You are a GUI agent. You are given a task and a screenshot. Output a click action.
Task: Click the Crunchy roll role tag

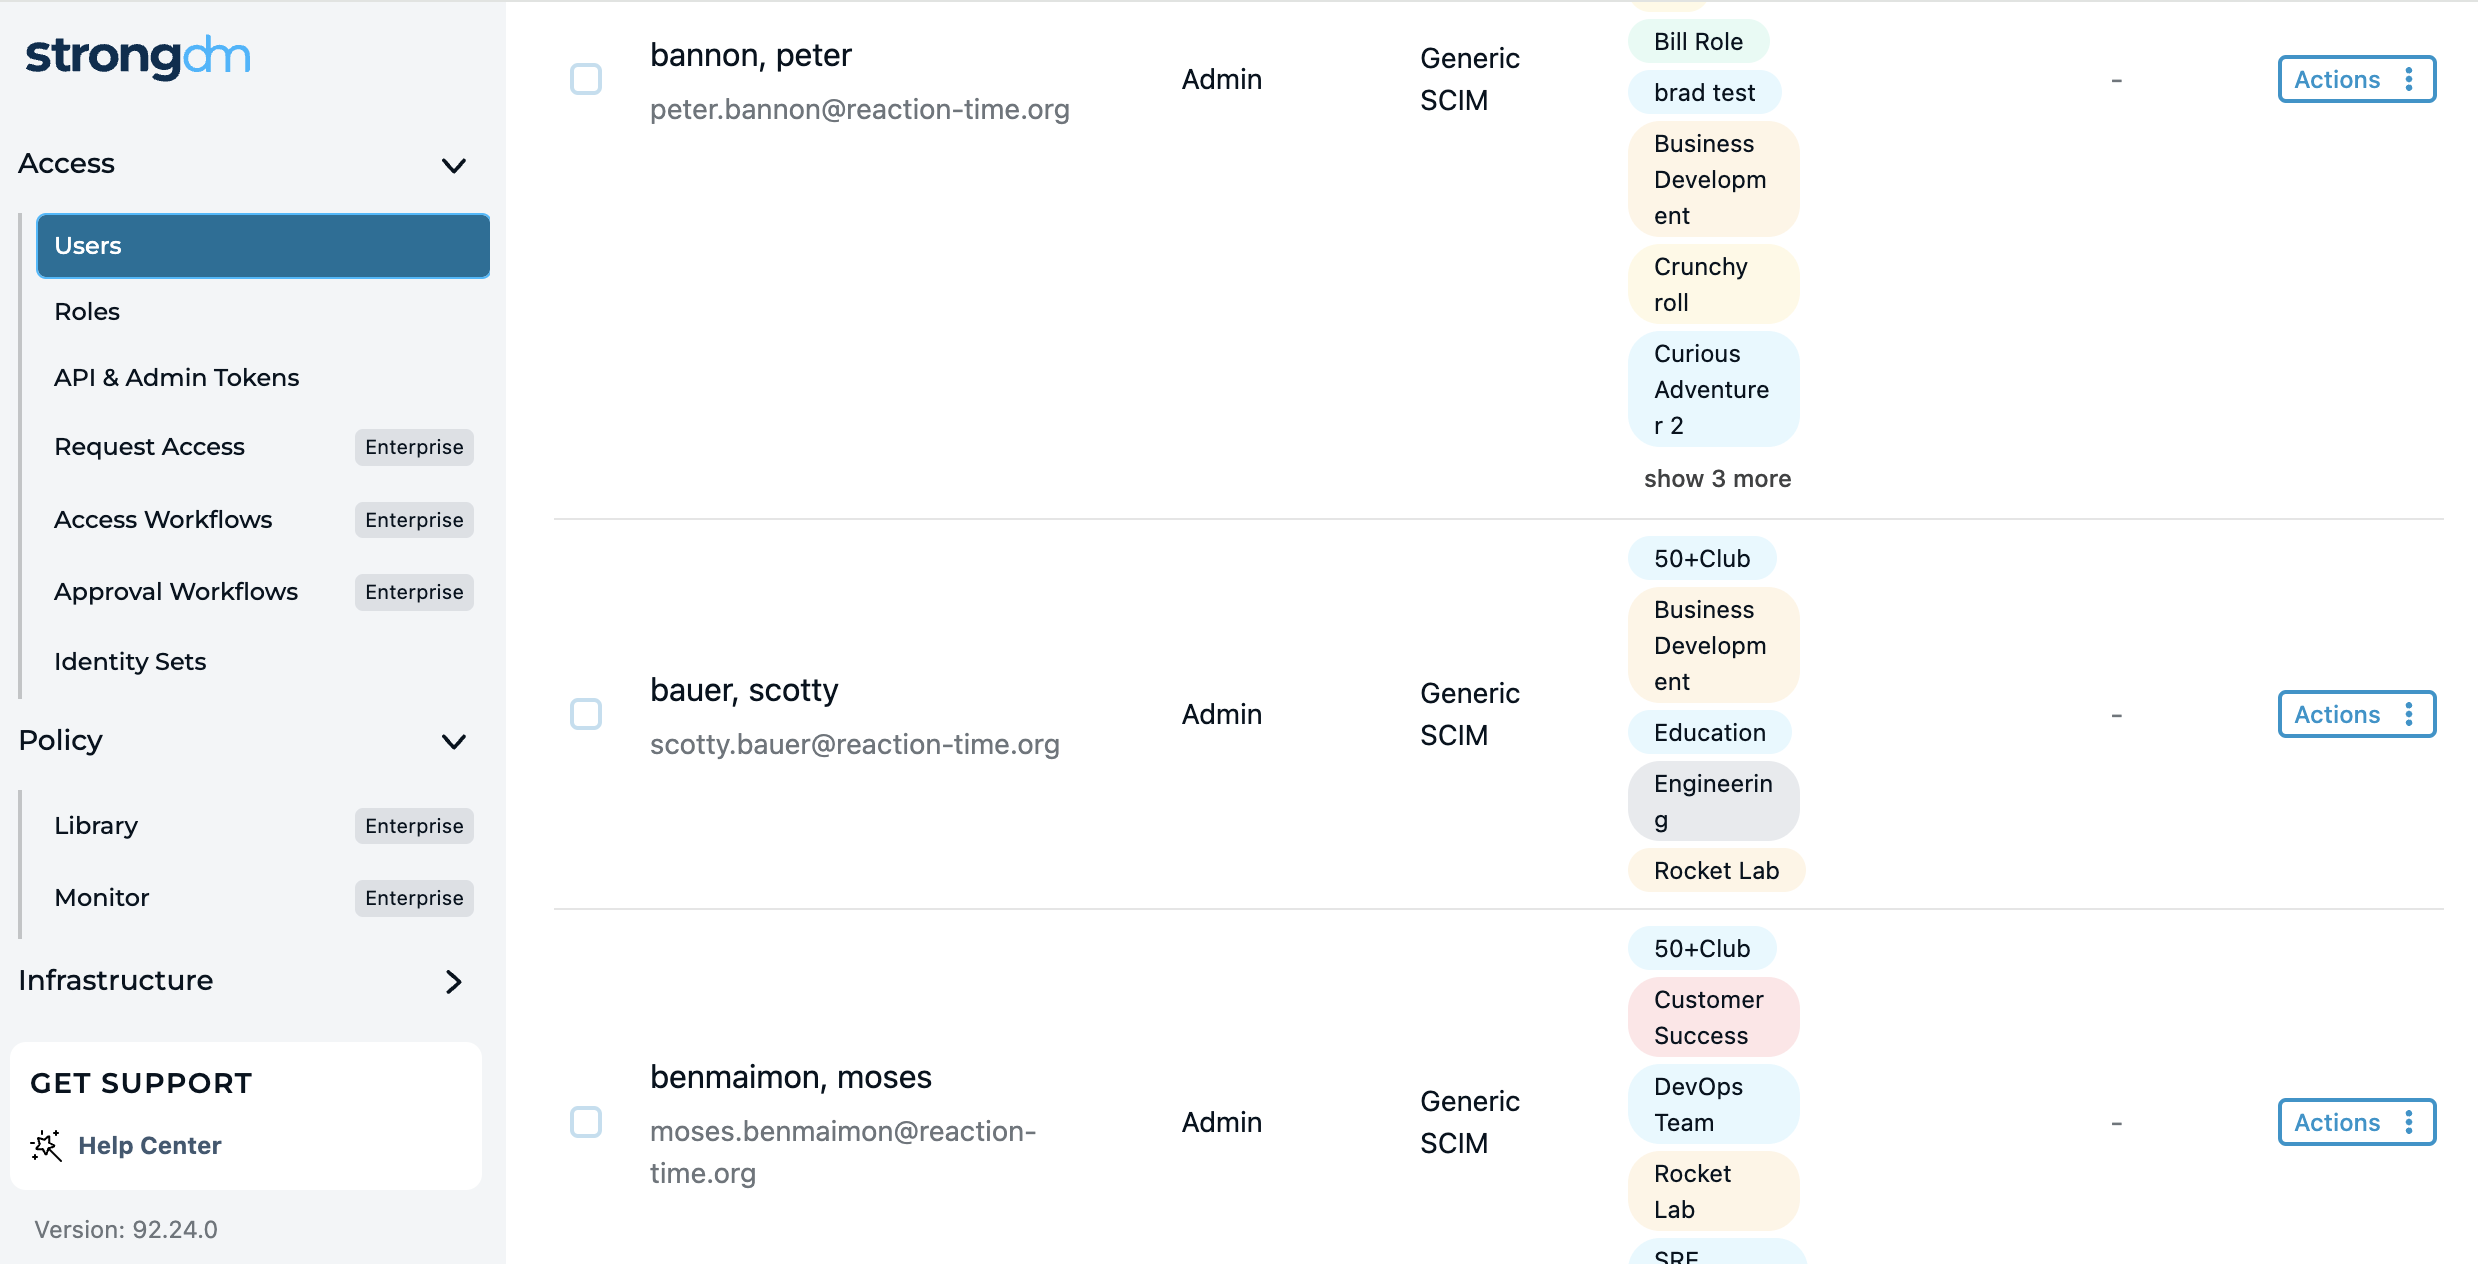(1713, 285)
